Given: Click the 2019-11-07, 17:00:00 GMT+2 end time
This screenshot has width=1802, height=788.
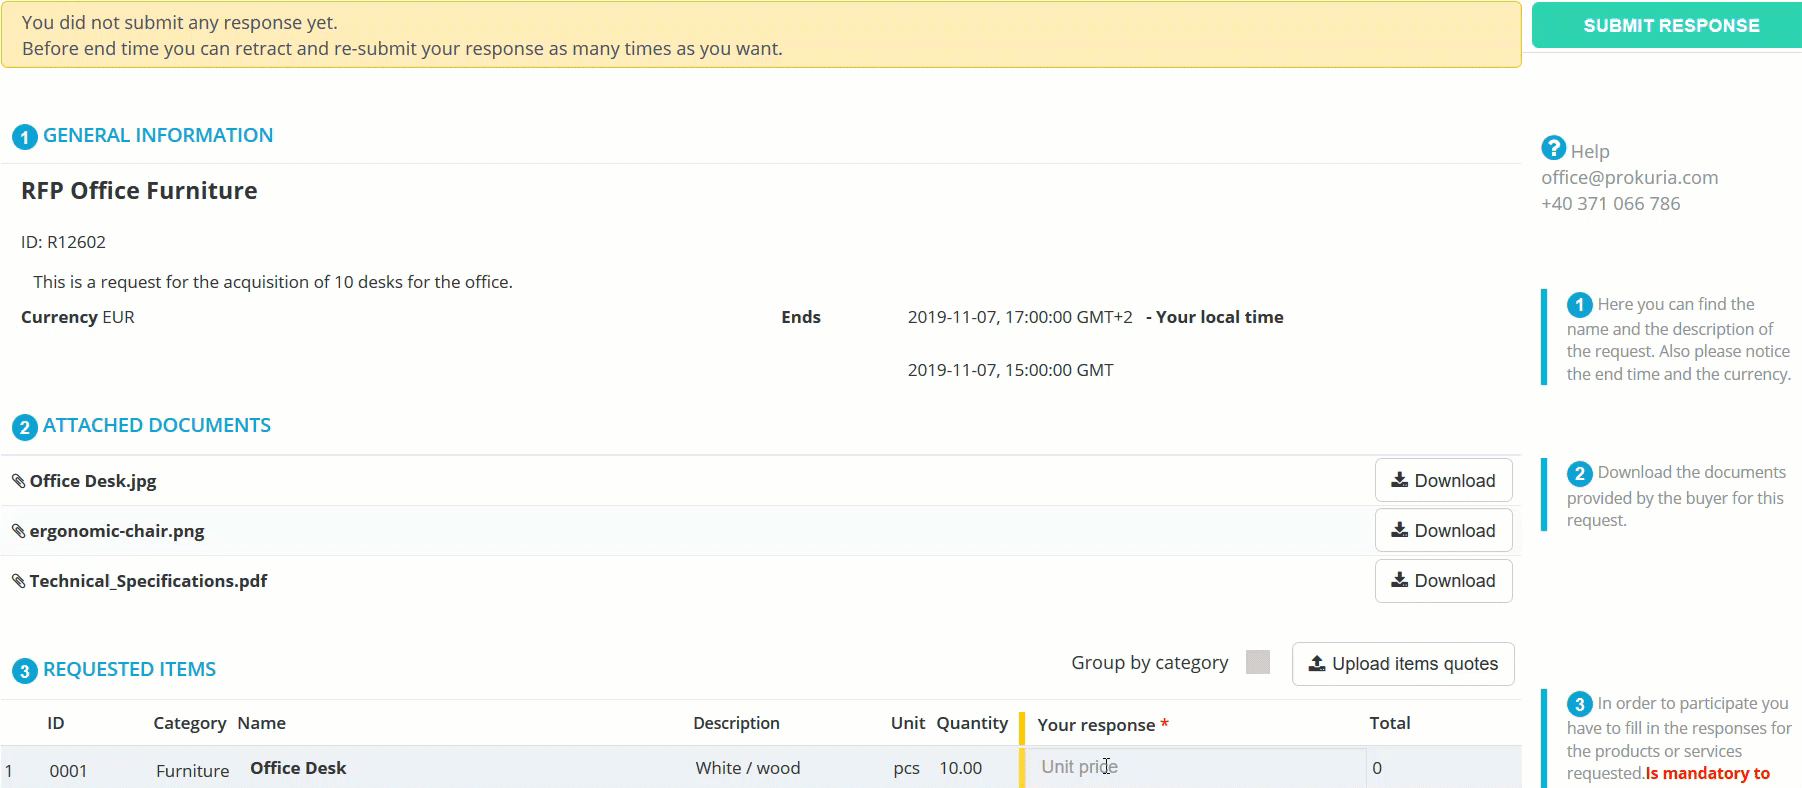Looking at the screenshot, I should (x=1020, y=317).
